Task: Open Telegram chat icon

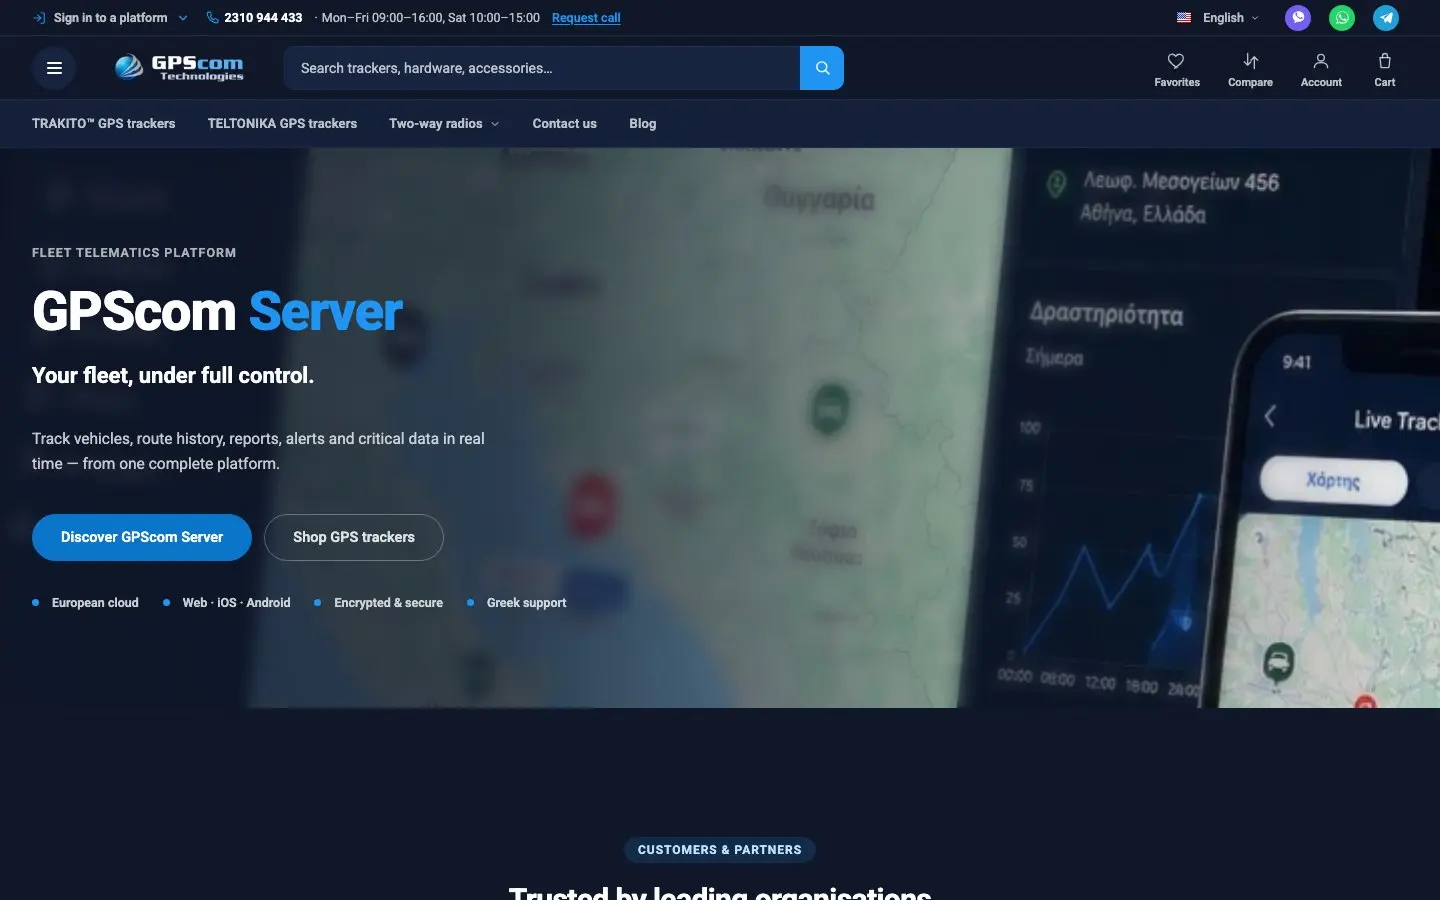Action: coord(1386,18)
